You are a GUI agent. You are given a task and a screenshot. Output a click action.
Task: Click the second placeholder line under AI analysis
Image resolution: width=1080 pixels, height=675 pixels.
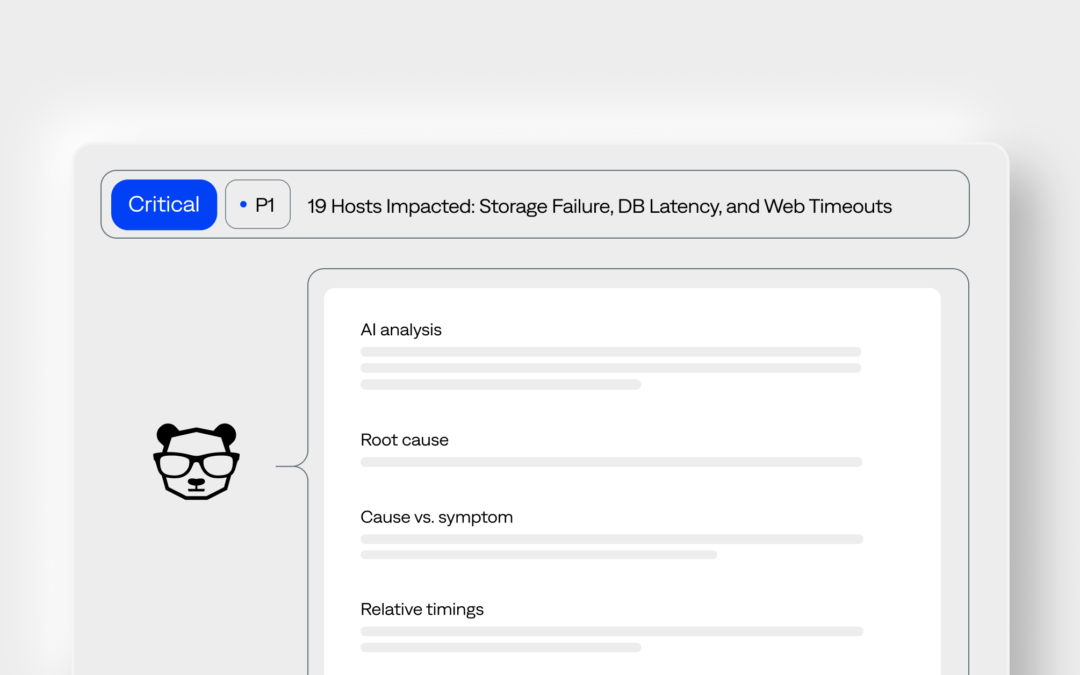pyautogui.click(x=611, y=368)
